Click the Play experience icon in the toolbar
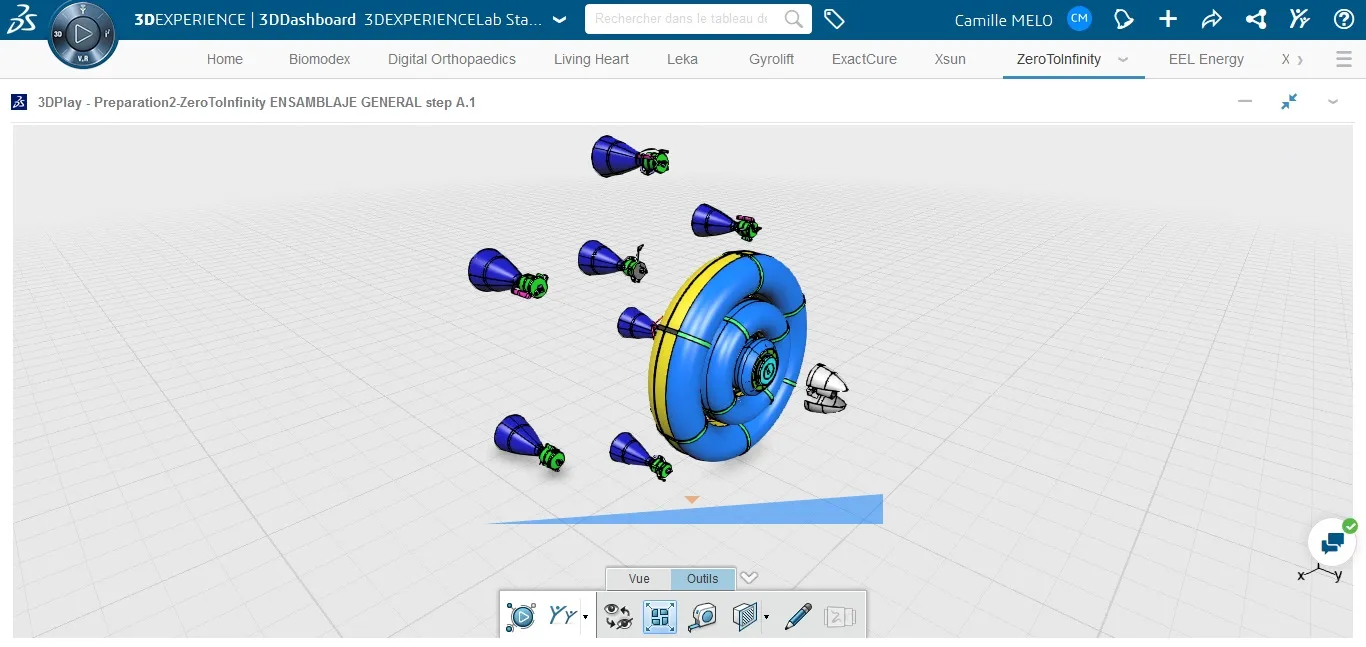 pos(521,615)
